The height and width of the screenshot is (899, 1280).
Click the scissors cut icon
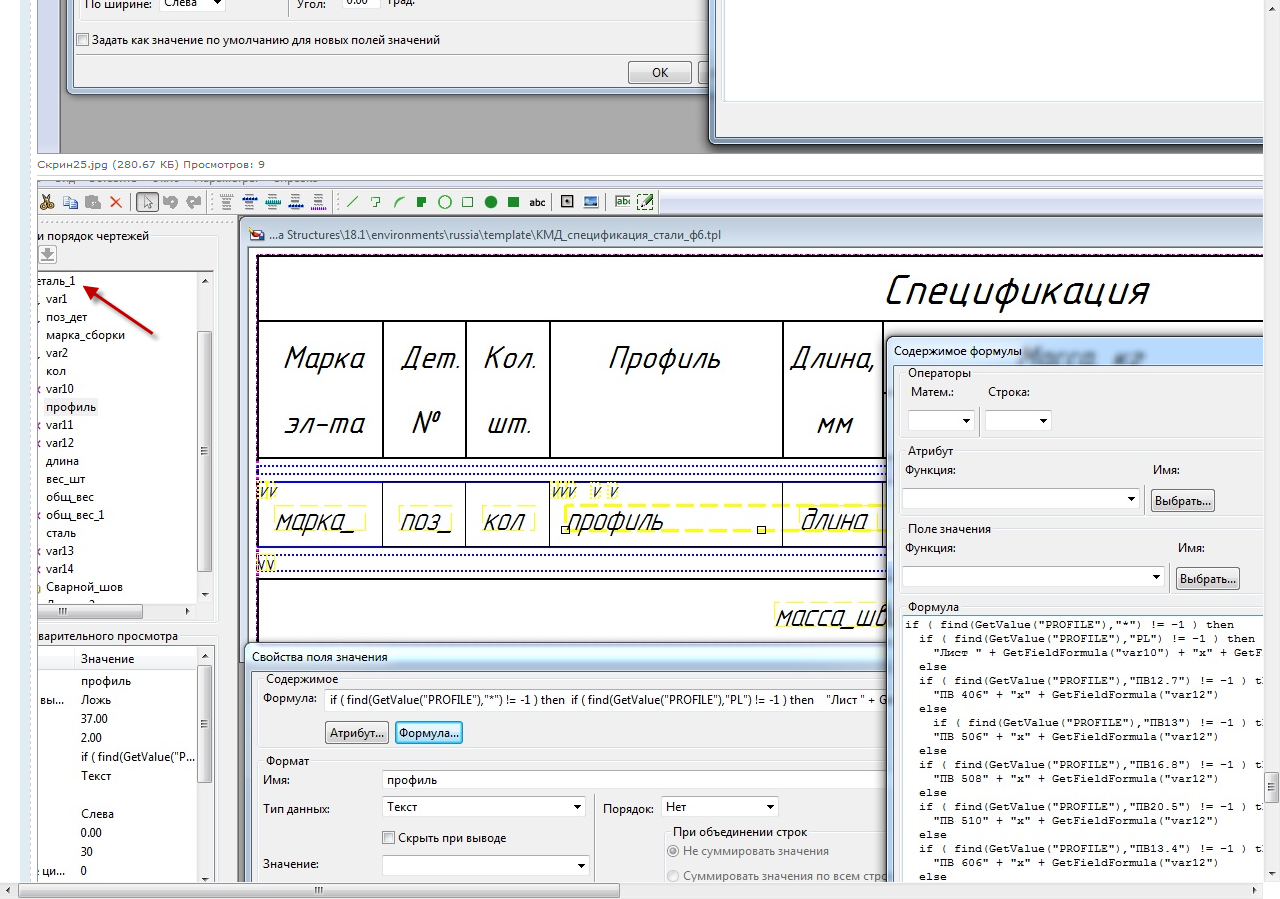click(x=47, y=202)
